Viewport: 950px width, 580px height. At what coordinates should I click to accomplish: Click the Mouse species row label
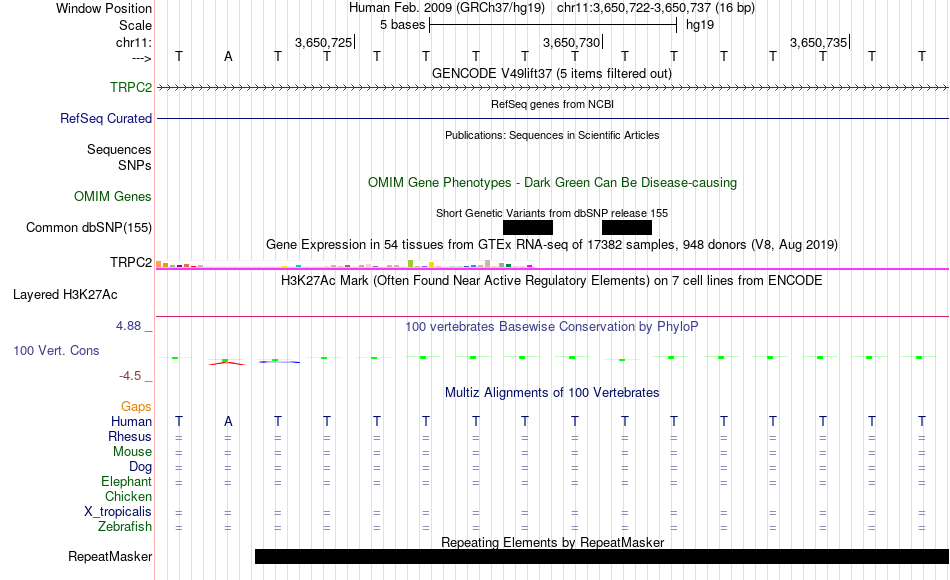coord(132,452)
